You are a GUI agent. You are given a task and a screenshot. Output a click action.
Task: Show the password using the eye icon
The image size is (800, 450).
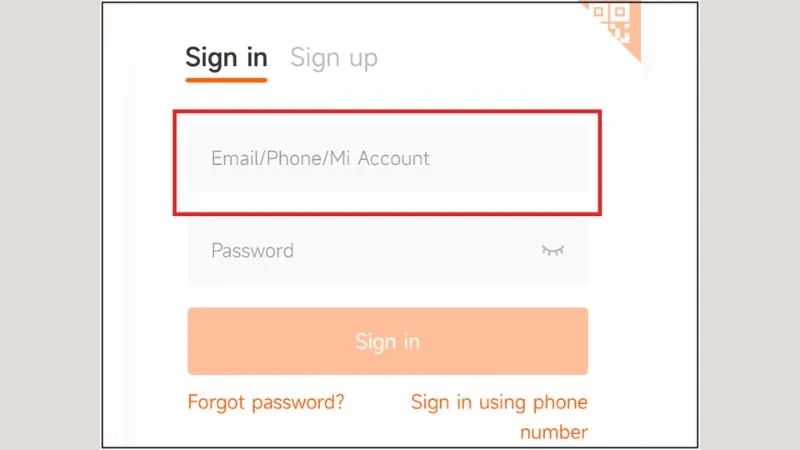553,250
